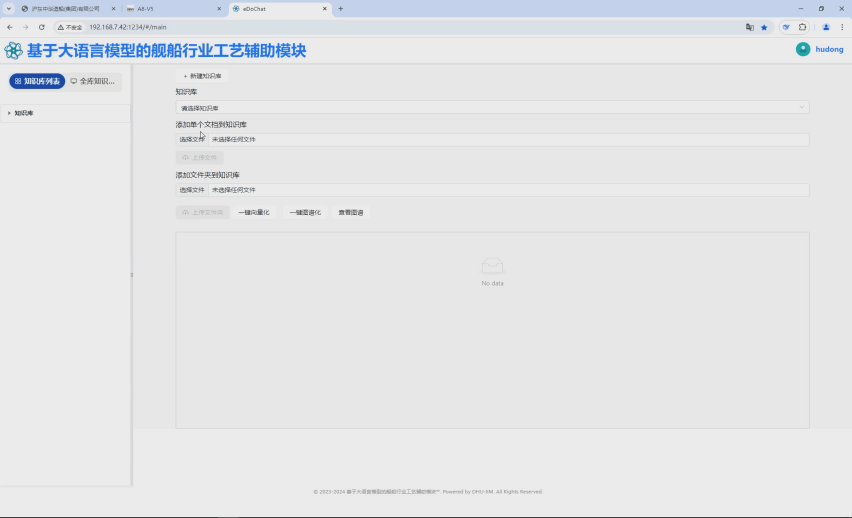
Task: Reload the page with the refresh icon
Action: pos(41,27)
